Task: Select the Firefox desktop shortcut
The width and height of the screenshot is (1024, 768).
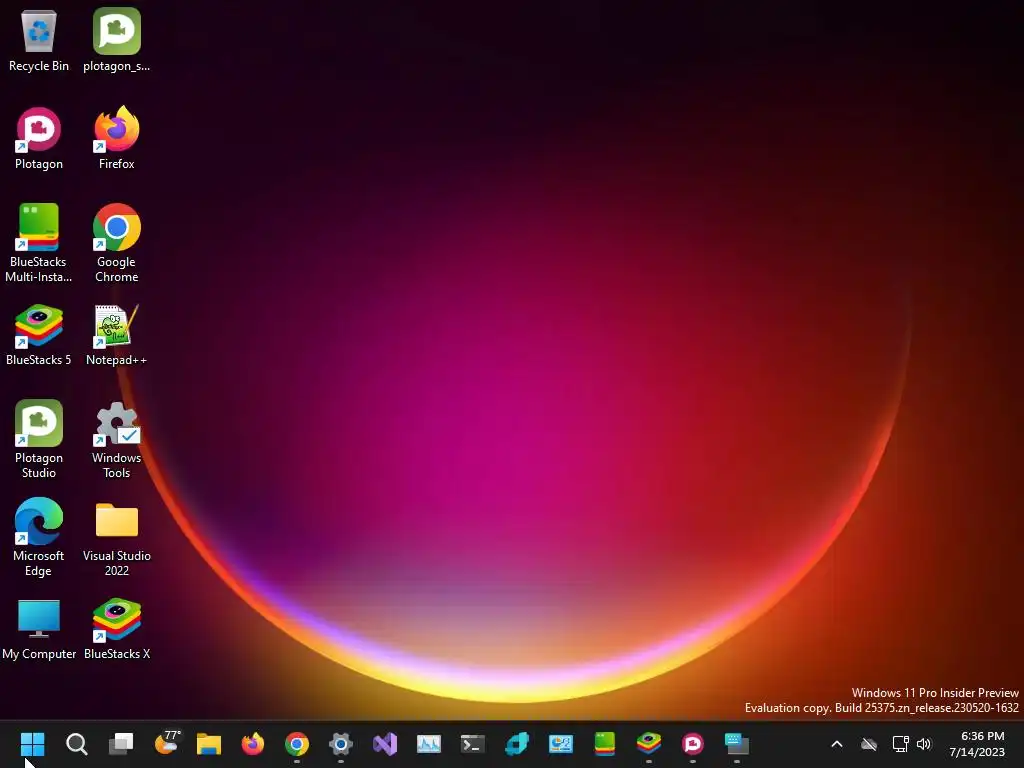Action: click(116, 138)
